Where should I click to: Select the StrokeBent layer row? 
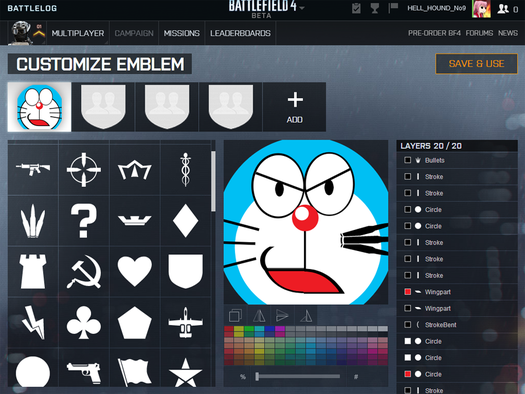click(x=457, y=325)
